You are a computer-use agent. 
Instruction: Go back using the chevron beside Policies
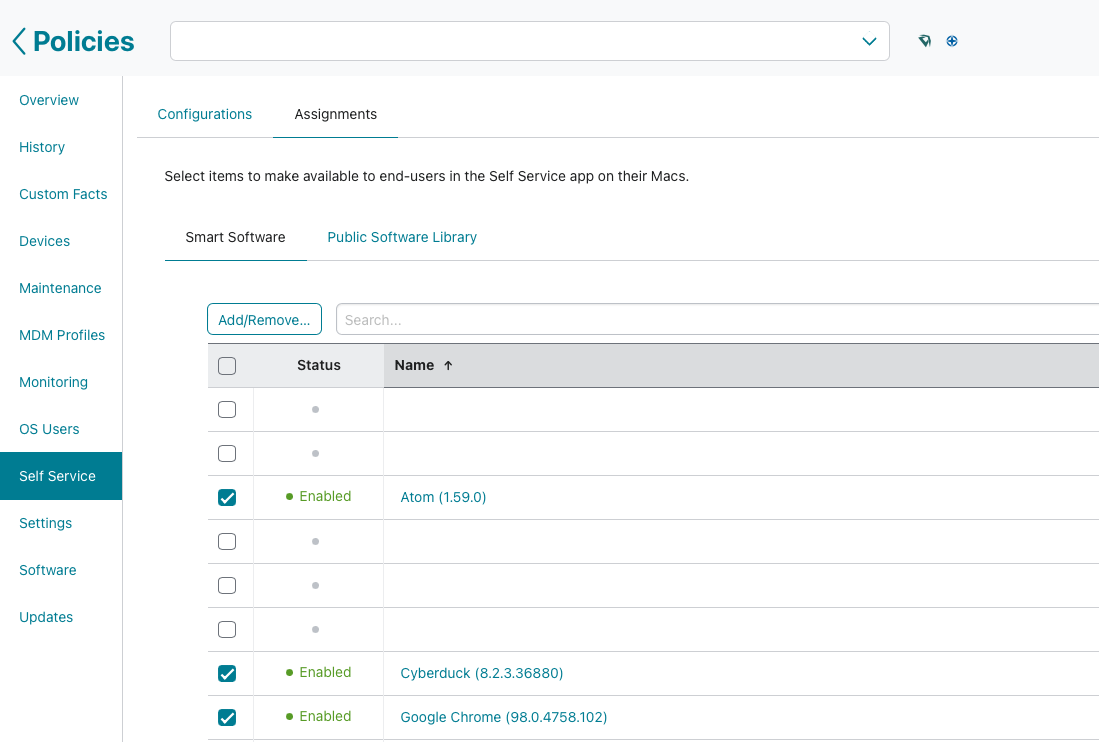coord(19,41)
